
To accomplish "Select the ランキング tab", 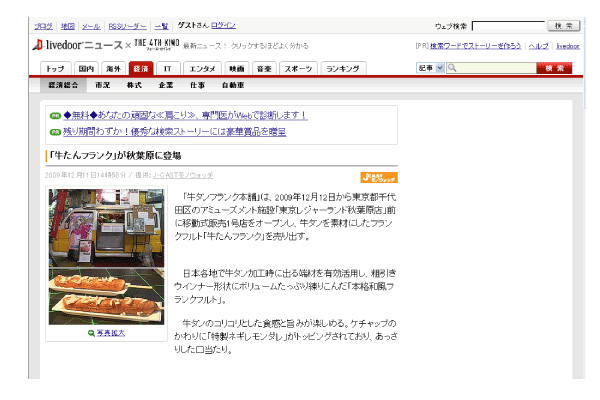I will [343, 69].
